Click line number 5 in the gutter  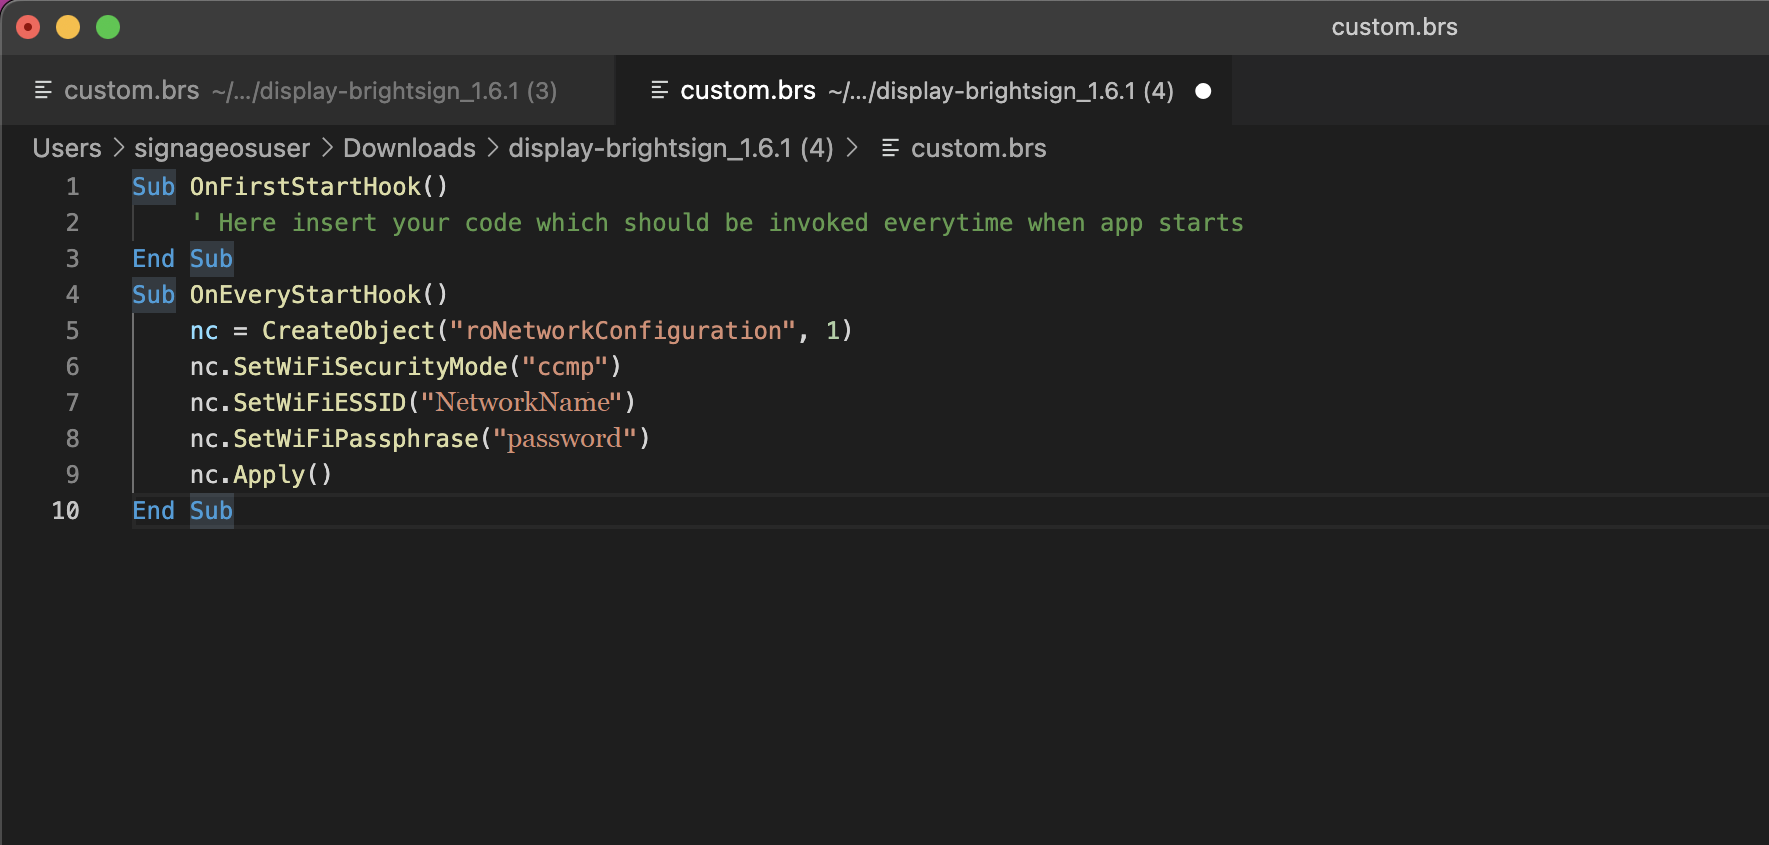pos(72,331)
